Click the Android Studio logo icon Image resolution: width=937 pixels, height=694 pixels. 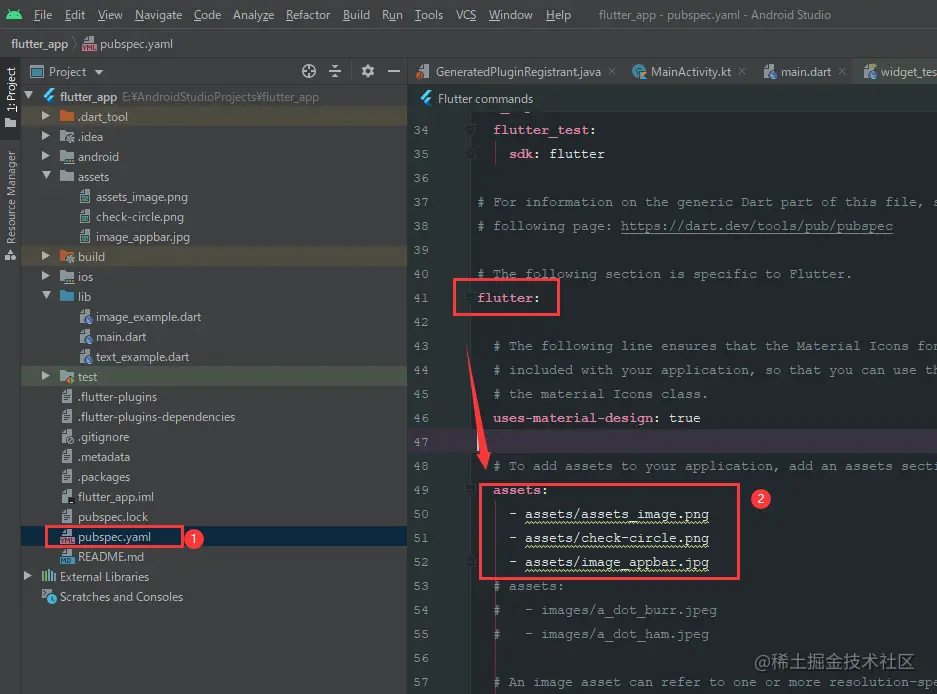click(14, 15)
